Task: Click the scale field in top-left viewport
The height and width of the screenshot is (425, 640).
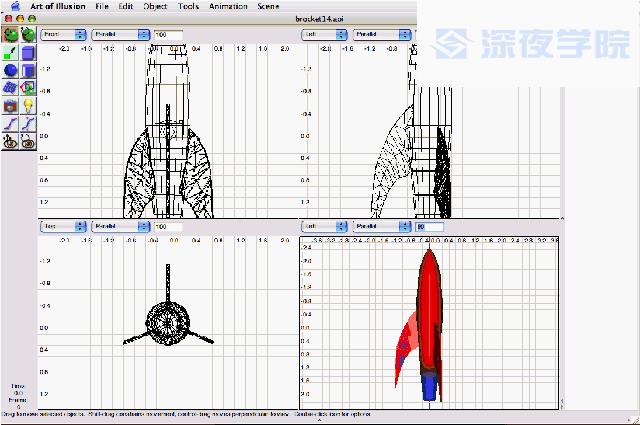Action: click(x=166, y=34)
